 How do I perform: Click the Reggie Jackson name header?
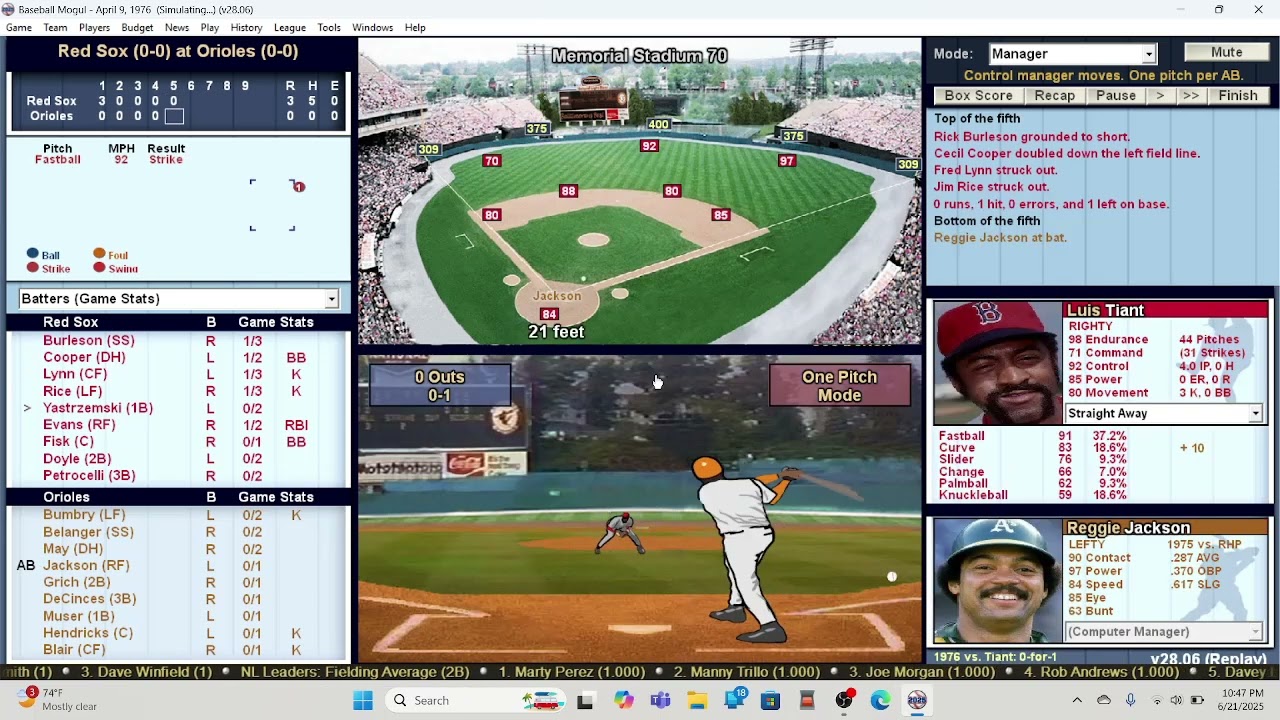pyautogui.click(x=1128, y=527)
